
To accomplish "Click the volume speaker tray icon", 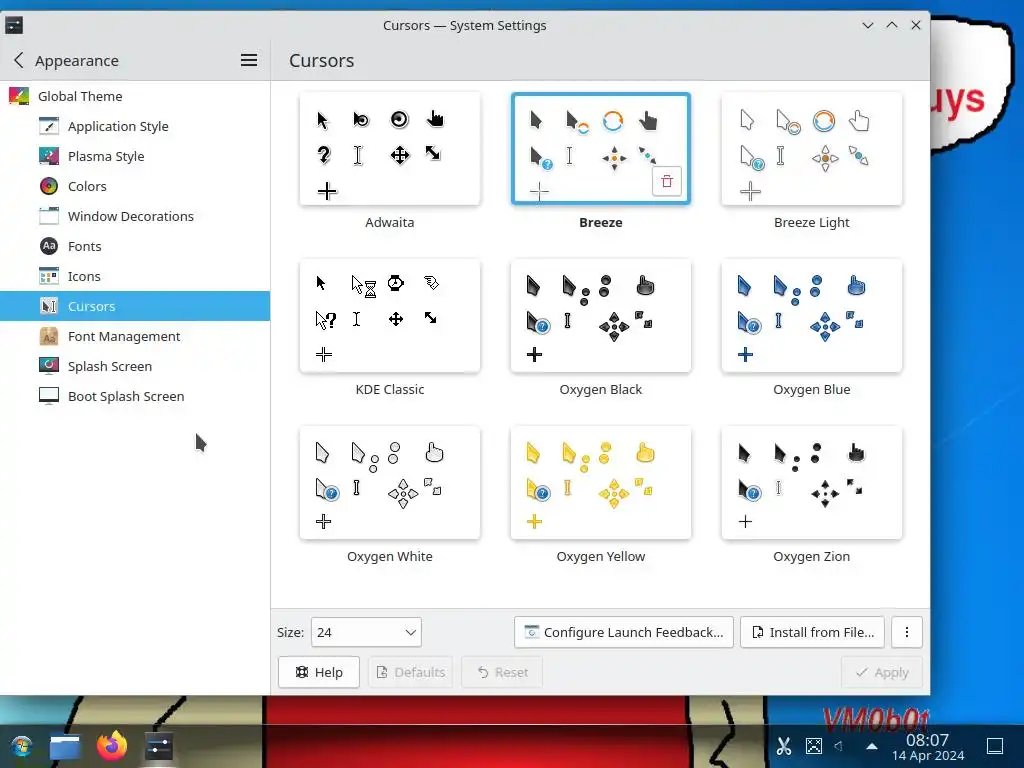I will point(839,745).
